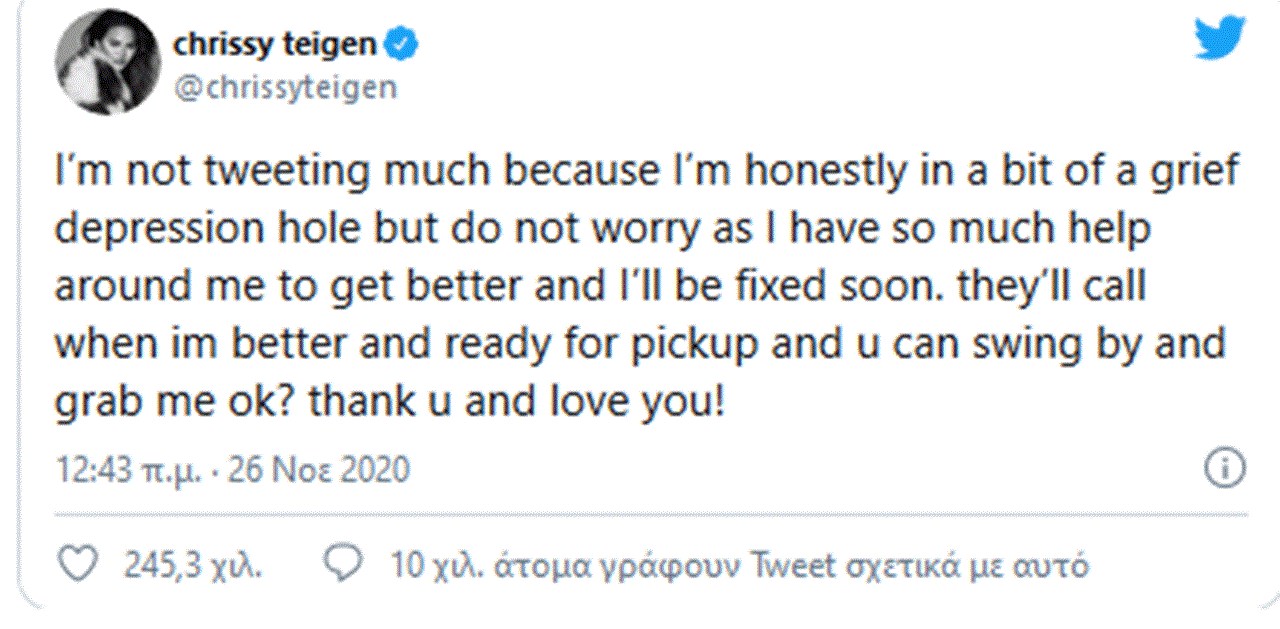
Task: Open the tweet info icon
Action: [x=1224, y=468]
